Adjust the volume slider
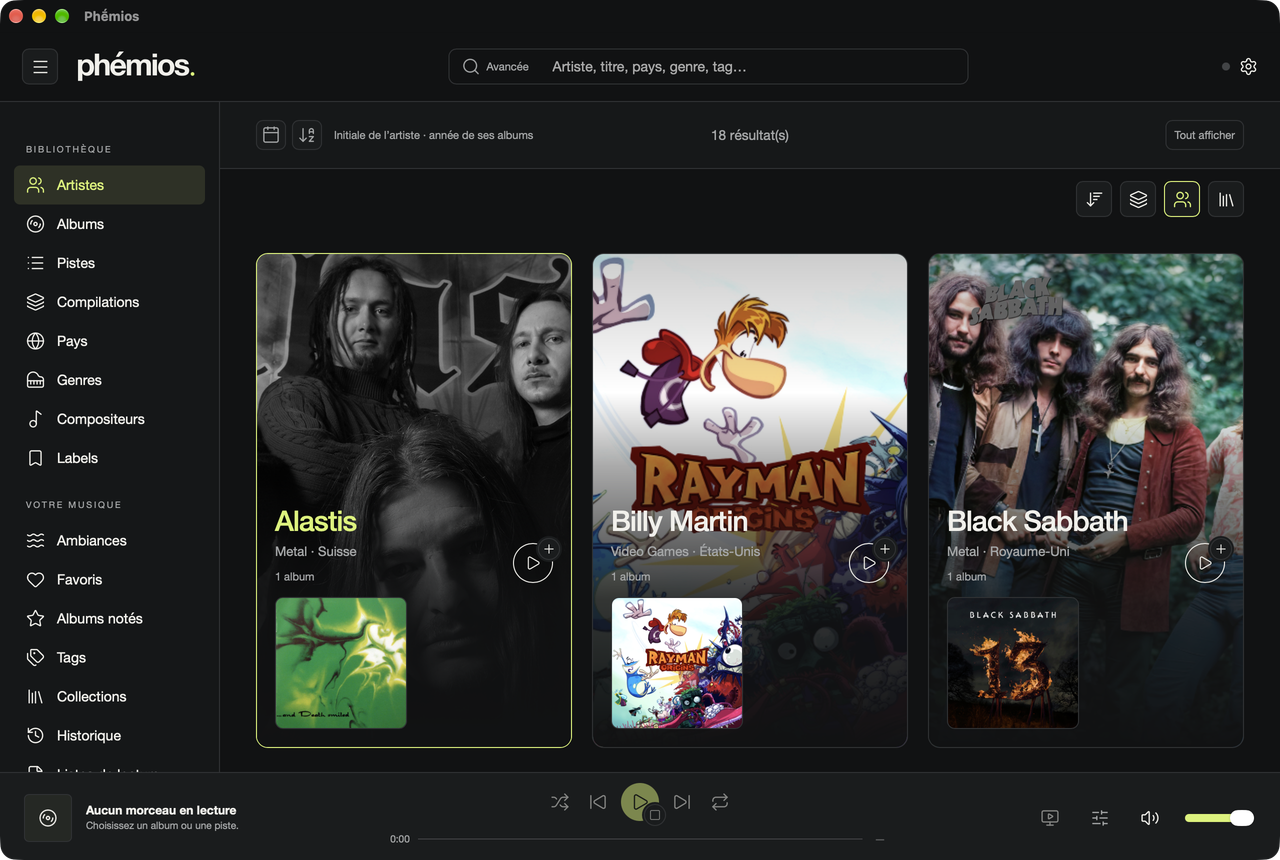The height and width of the screenshot is (860, 1280). [1219, 818]
